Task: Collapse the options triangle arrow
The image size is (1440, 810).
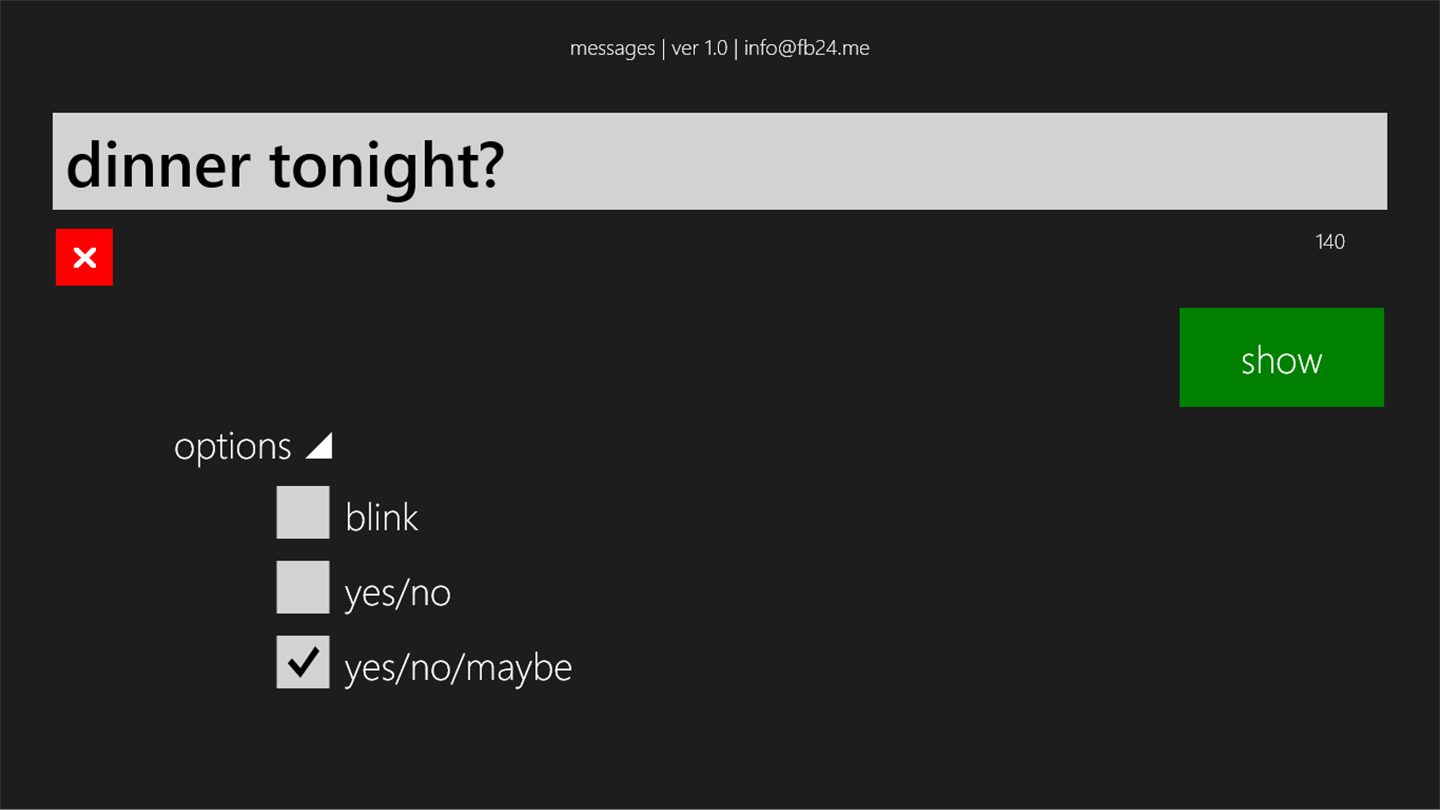Action: [319, 446]
